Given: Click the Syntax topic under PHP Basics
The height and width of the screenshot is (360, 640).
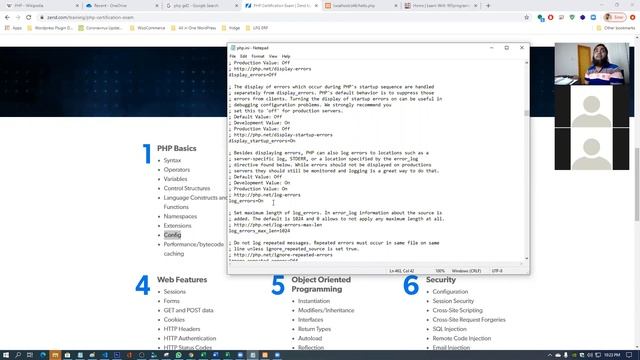Looking at the screenshot, I should pos(172,160).
